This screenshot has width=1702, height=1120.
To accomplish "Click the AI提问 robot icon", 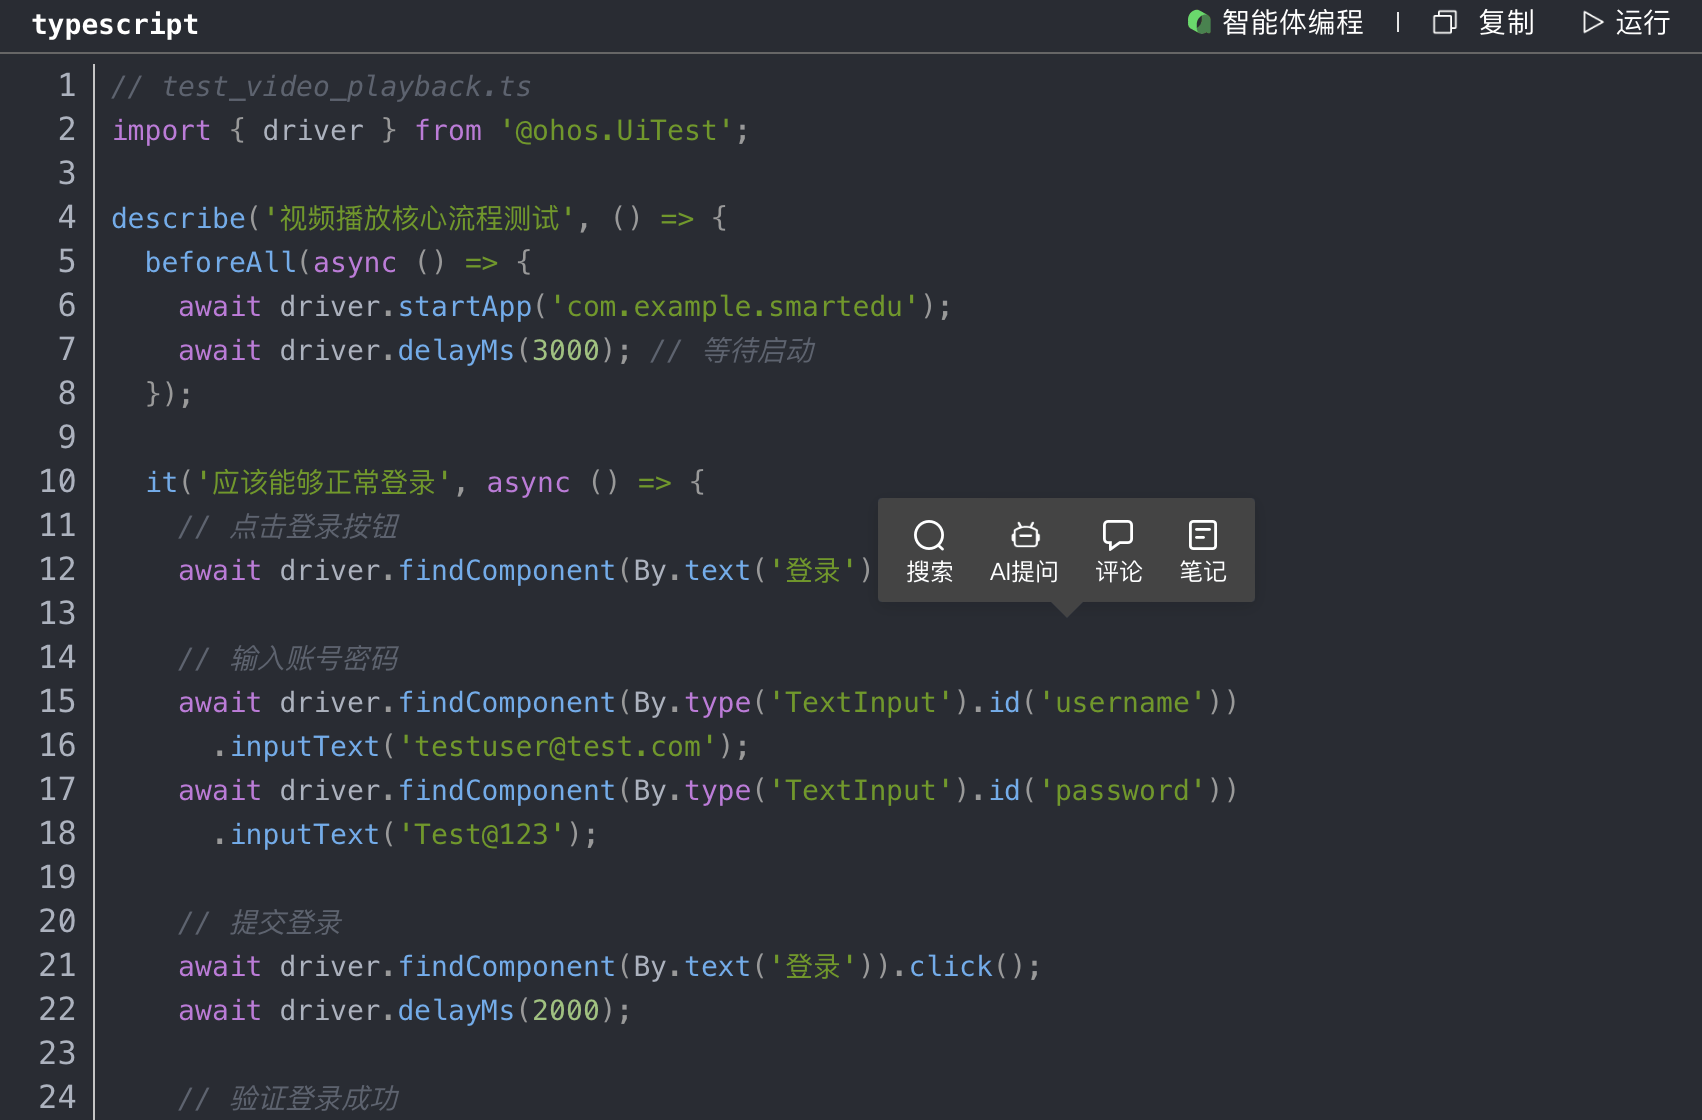I will (1024, 536).
